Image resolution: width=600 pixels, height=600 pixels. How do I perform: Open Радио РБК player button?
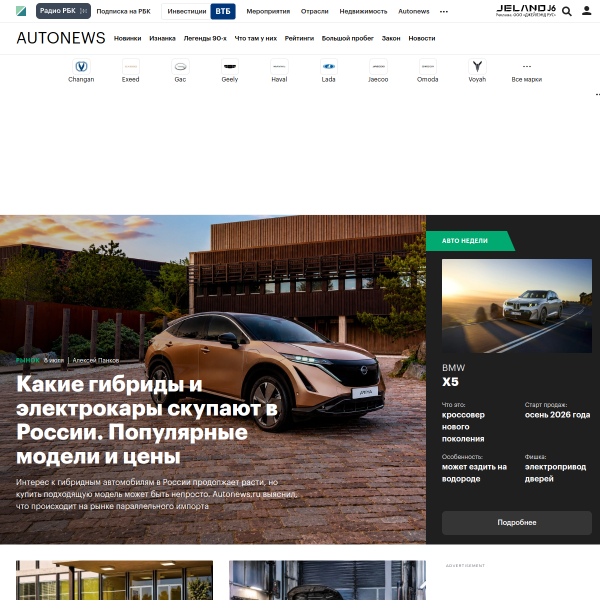pos(63,11)
